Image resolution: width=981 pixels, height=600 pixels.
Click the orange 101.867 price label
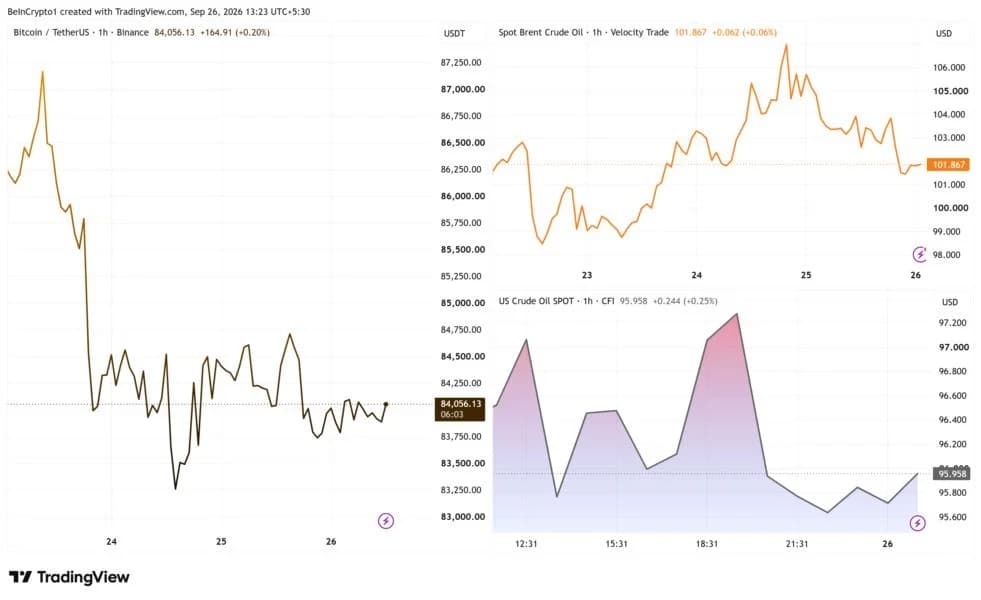pyautogui.click(x=948, y=165)
